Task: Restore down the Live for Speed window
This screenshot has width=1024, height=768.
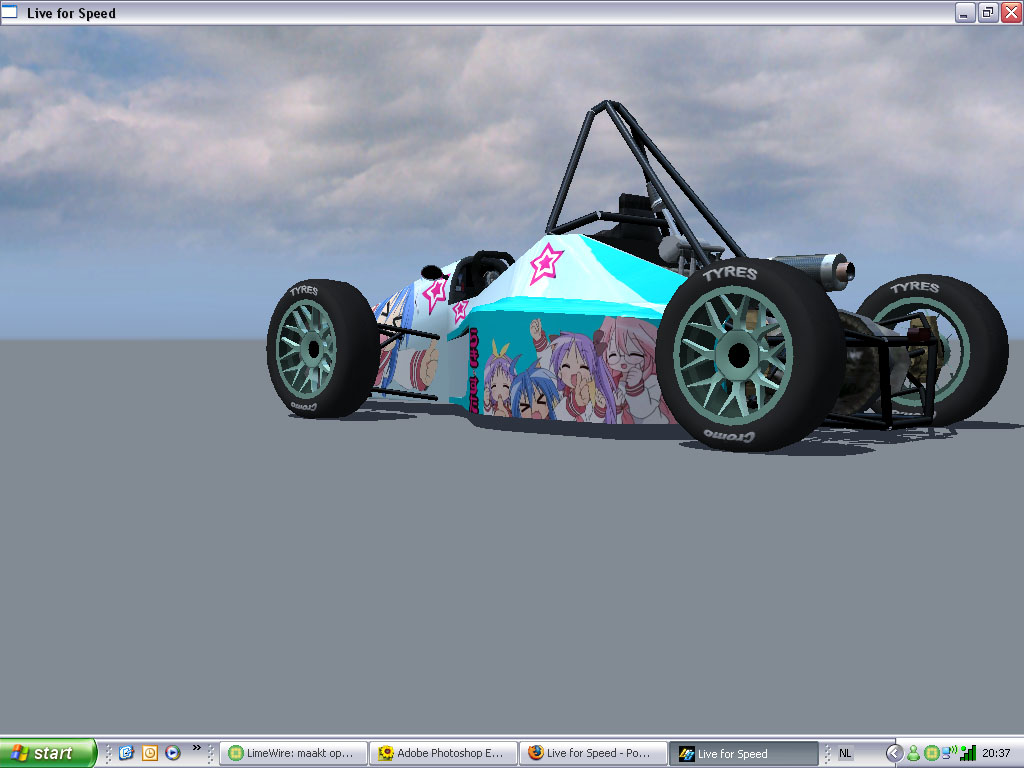Action: point(988,12)
